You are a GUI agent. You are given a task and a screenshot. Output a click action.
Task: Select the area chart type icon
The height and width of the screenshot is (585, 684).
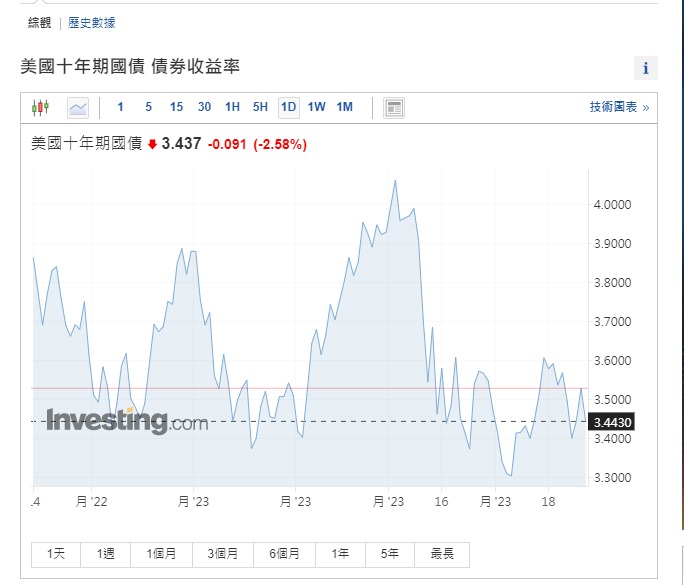click(78, 108)
